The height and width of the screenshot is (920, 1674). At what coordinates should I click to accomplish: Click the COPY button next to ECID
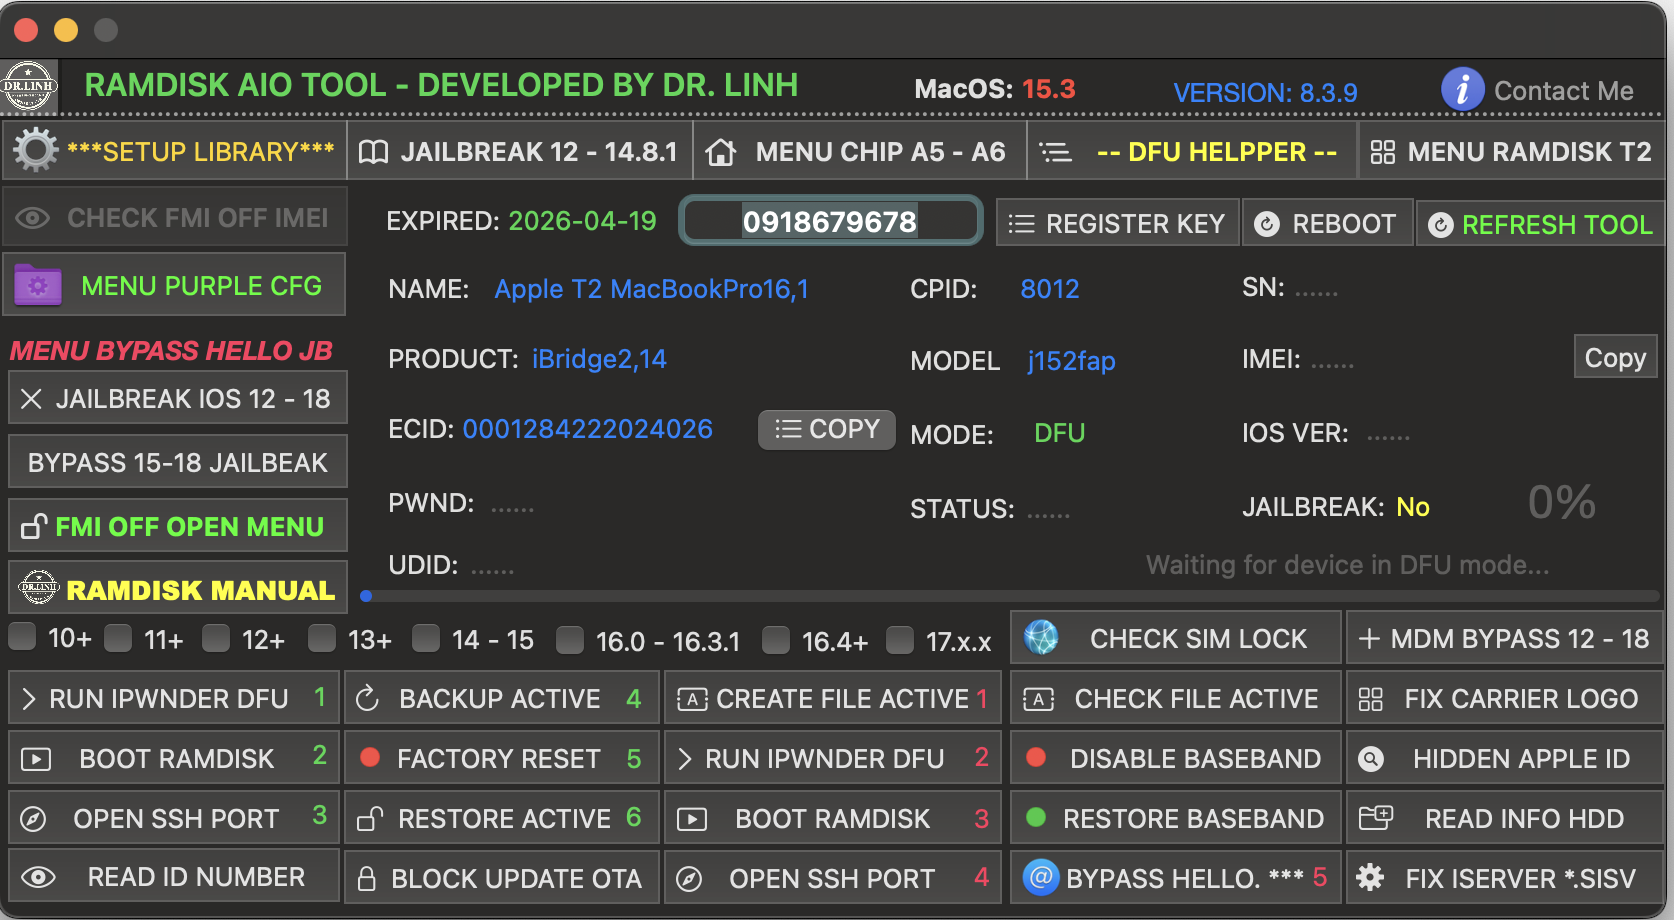point(827,429)
